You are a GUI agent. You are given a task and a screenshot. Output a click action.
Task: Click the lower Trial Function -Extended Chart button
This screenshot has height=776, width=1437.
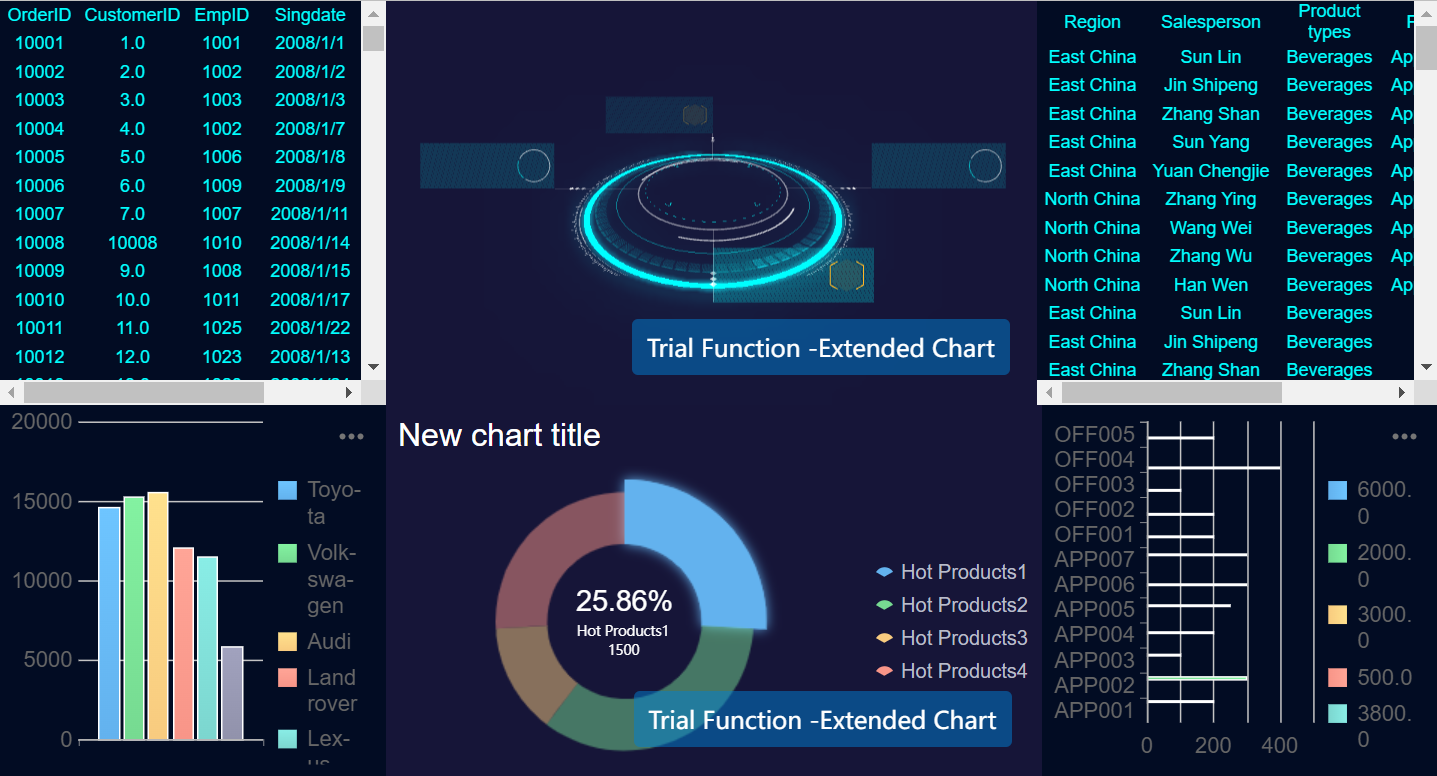pos(822,719)
